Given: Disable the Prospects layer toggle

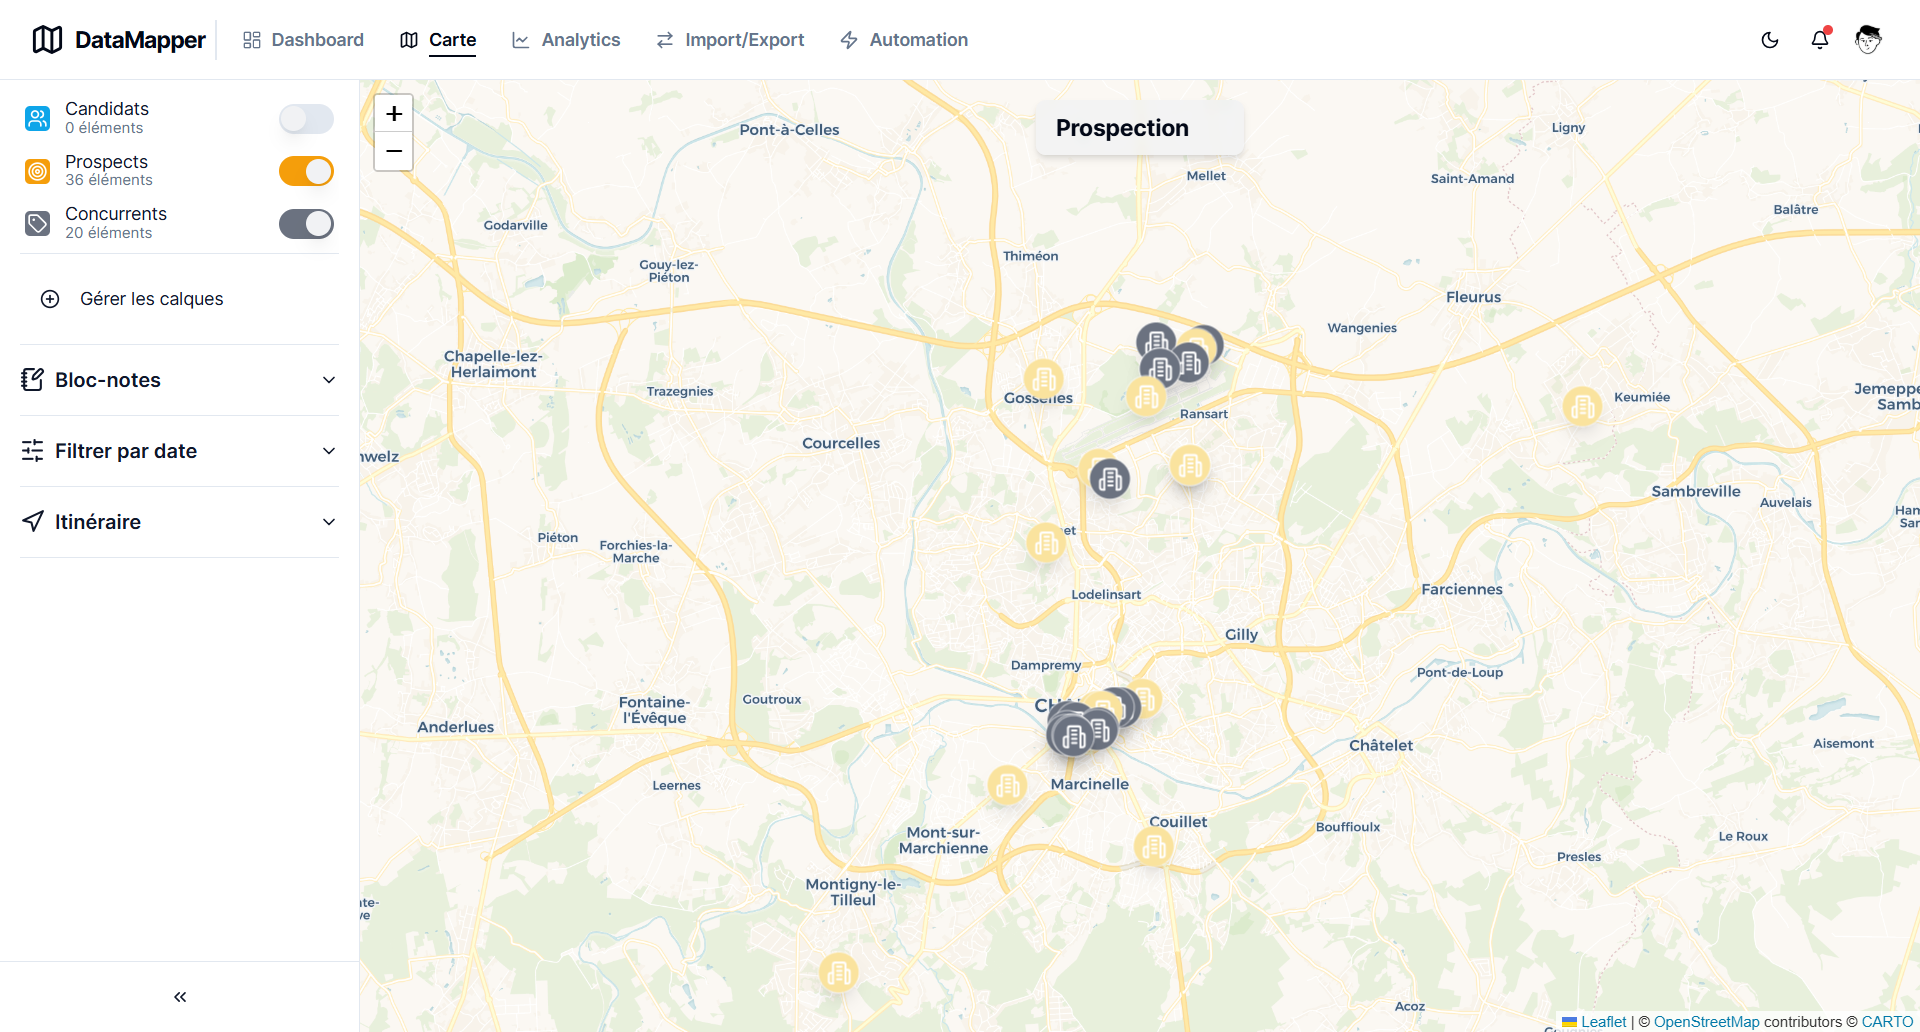Looking at the screenshot, I should click(x=306, y=170).
